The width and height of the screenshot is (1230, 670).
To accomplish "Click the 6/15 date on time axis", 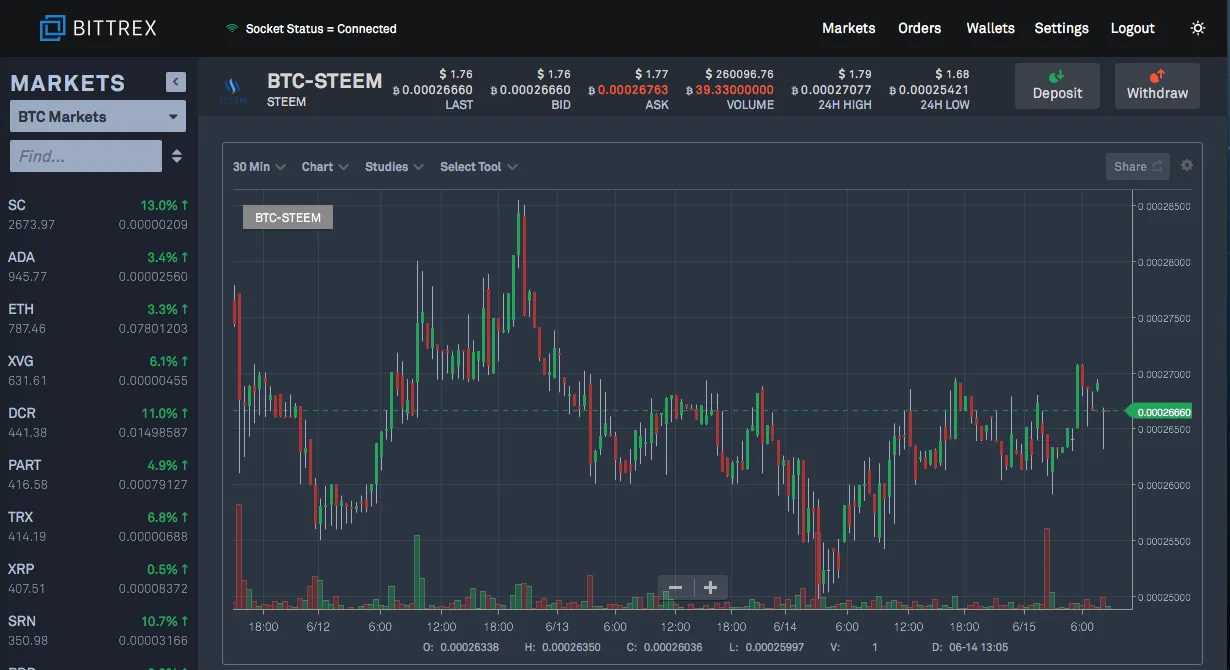I will pos(1024,627).
